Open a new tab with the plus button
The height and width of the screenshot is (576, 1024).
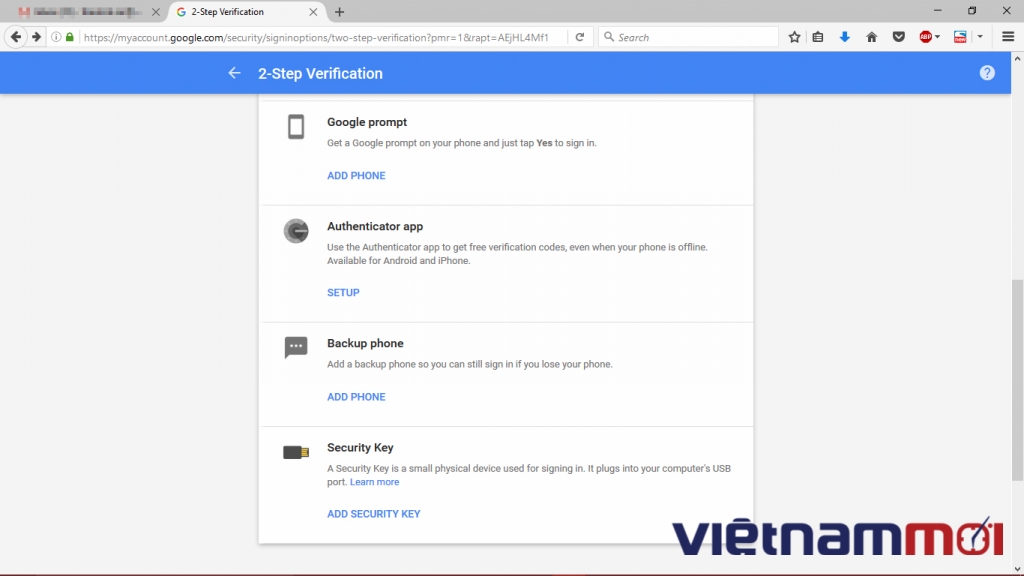339,12
